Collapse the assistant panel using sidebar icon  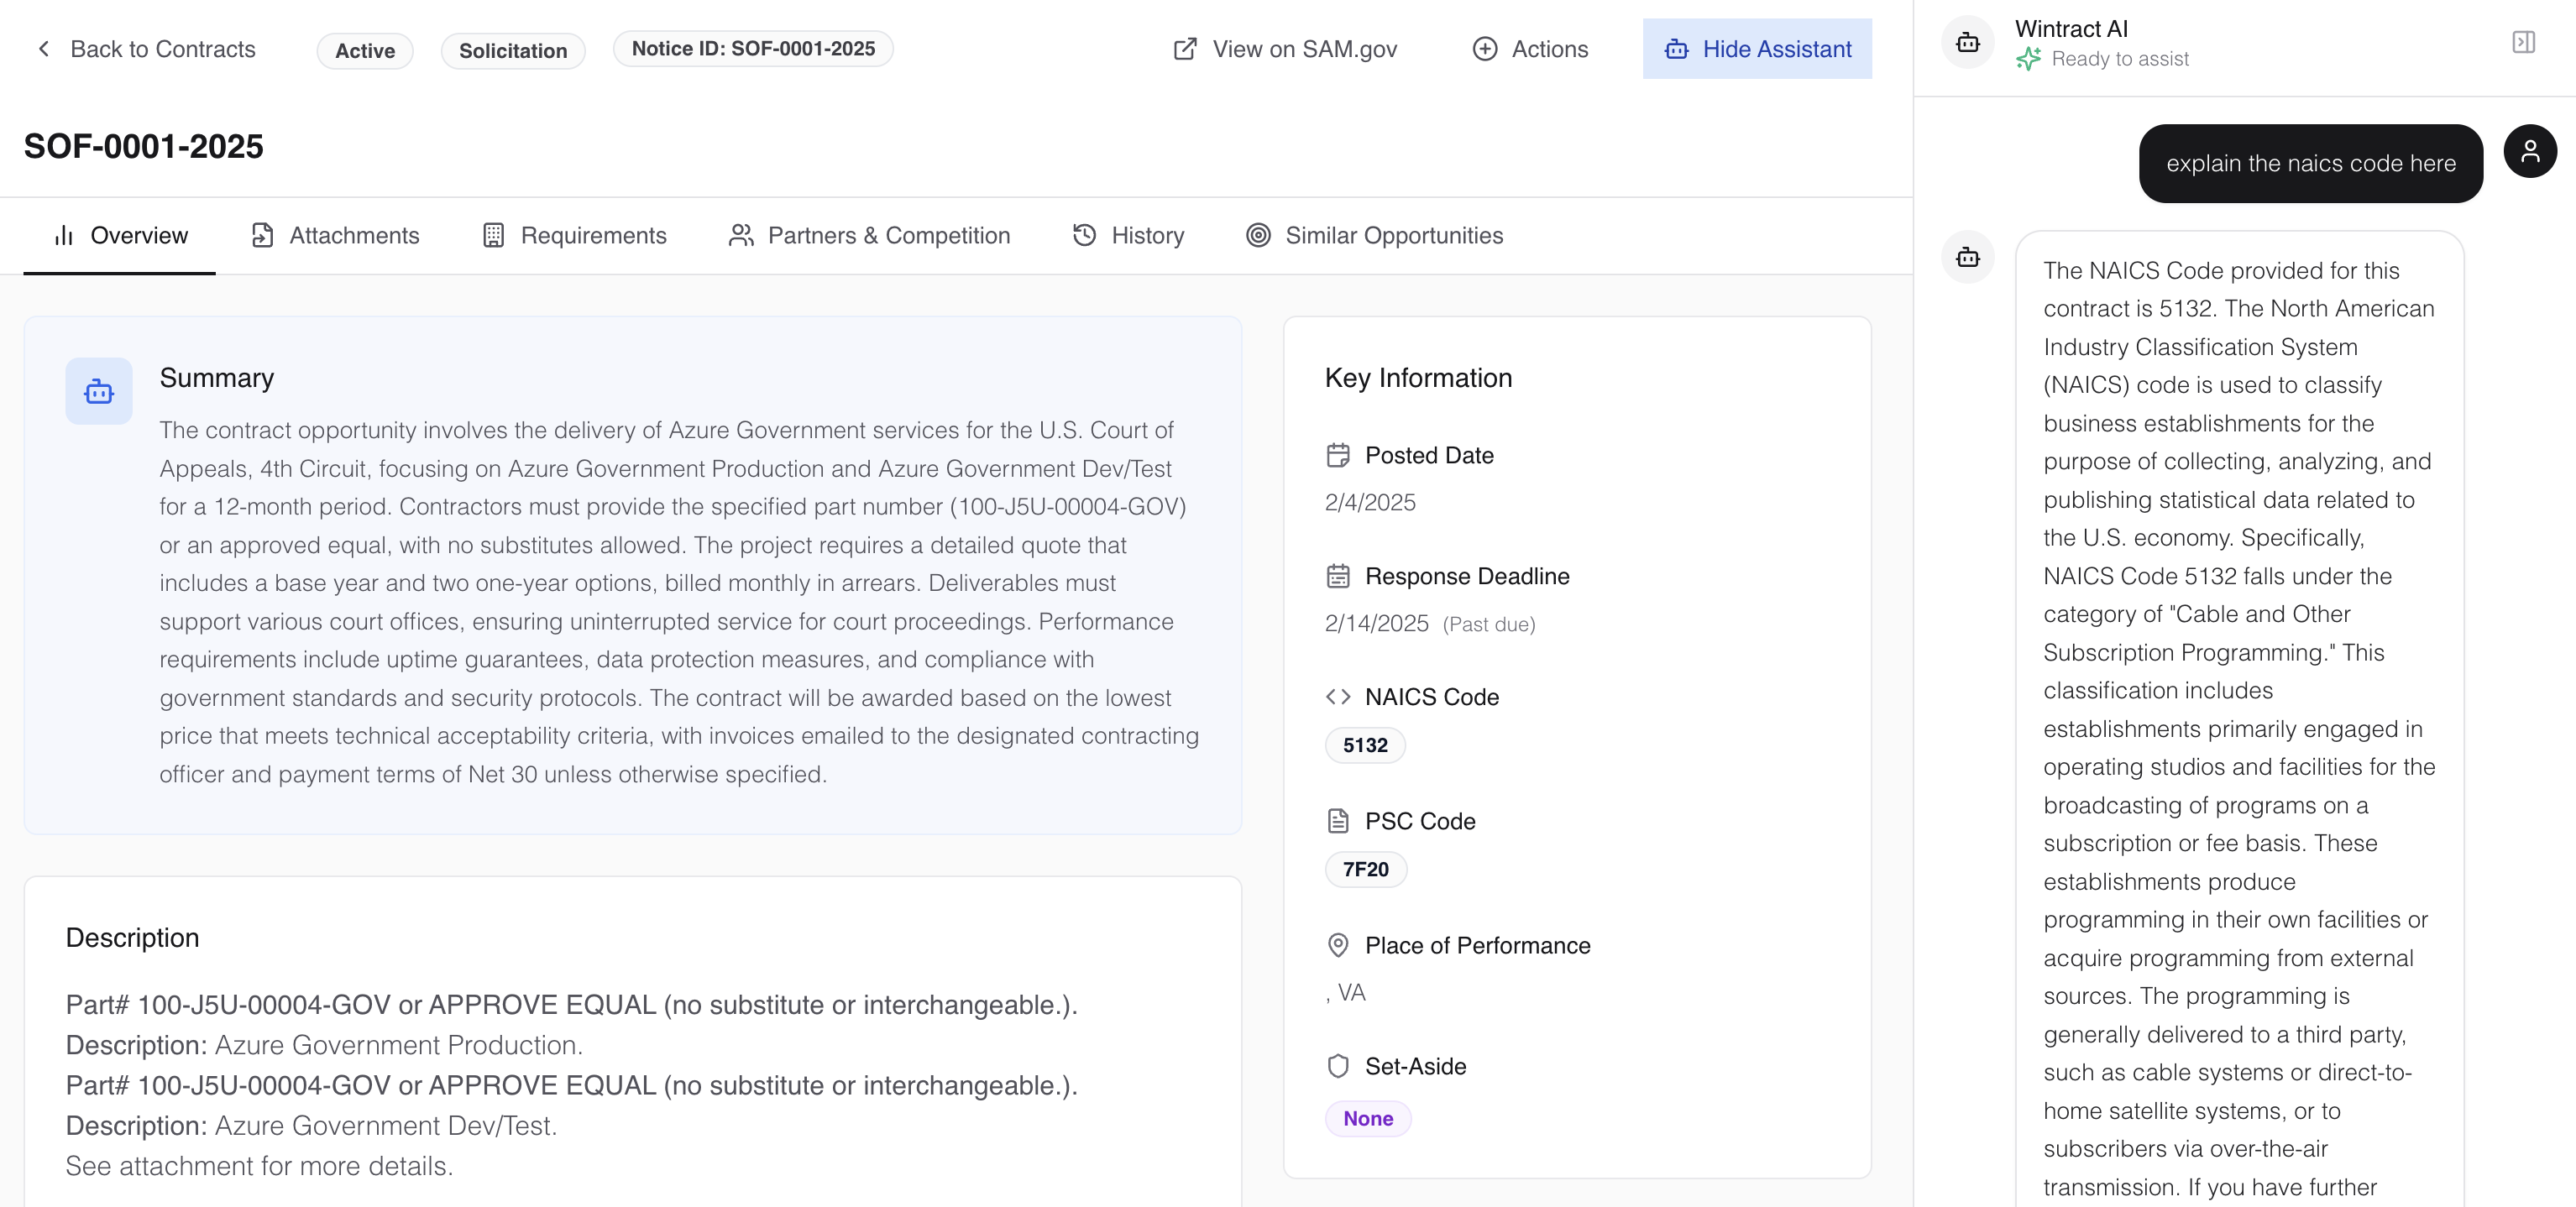(x=2523, y=42)
